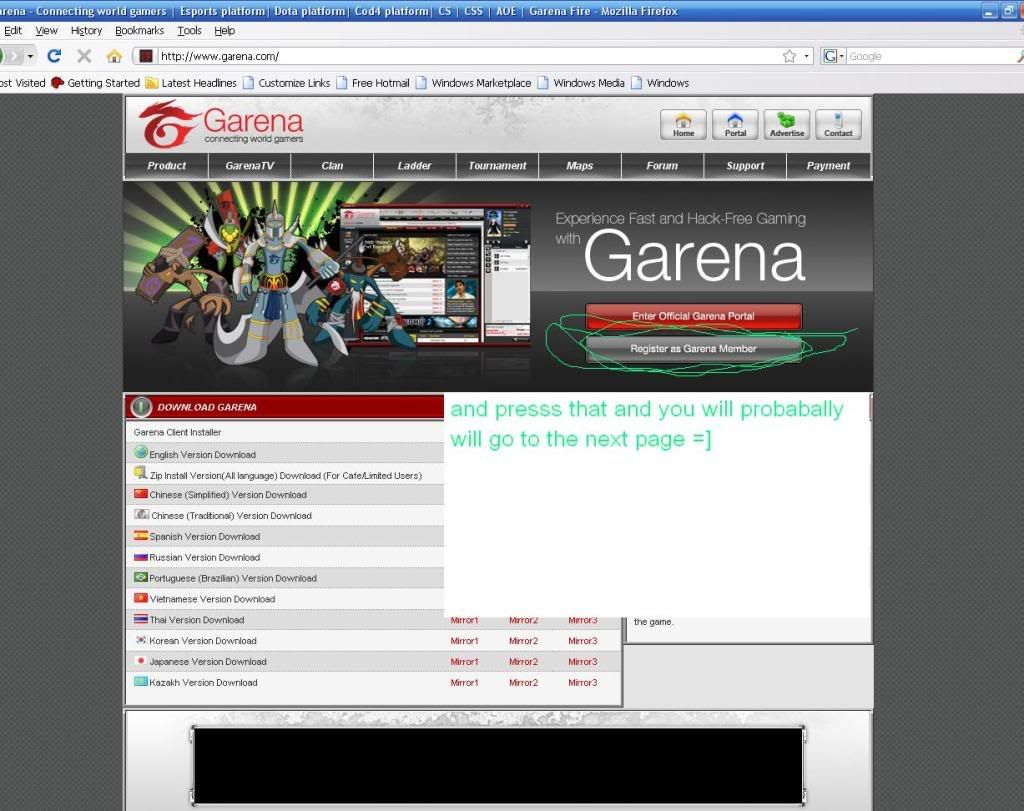Open the History menu
Image resolution: width=1024 pixels, height=811 pixels.
86,31
